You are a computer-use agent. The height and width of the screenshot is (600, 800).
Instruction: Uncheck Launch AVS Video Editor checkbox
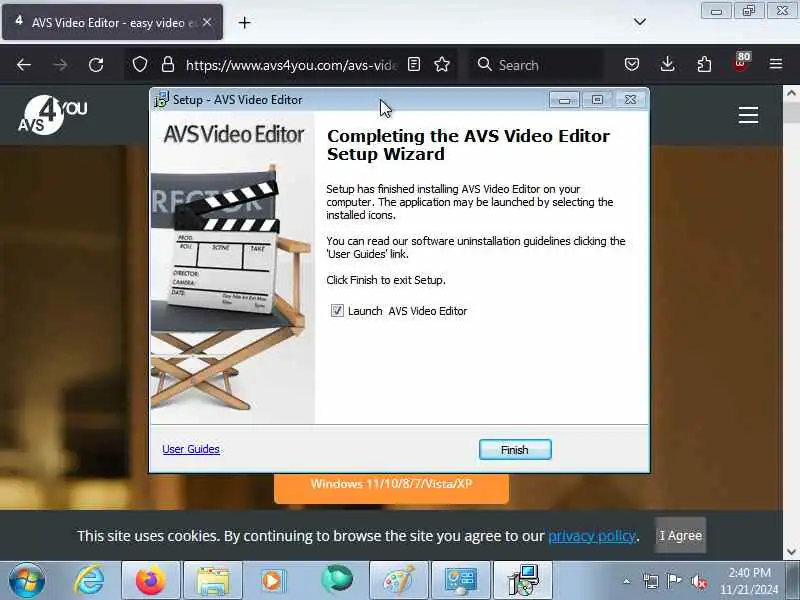337,311
